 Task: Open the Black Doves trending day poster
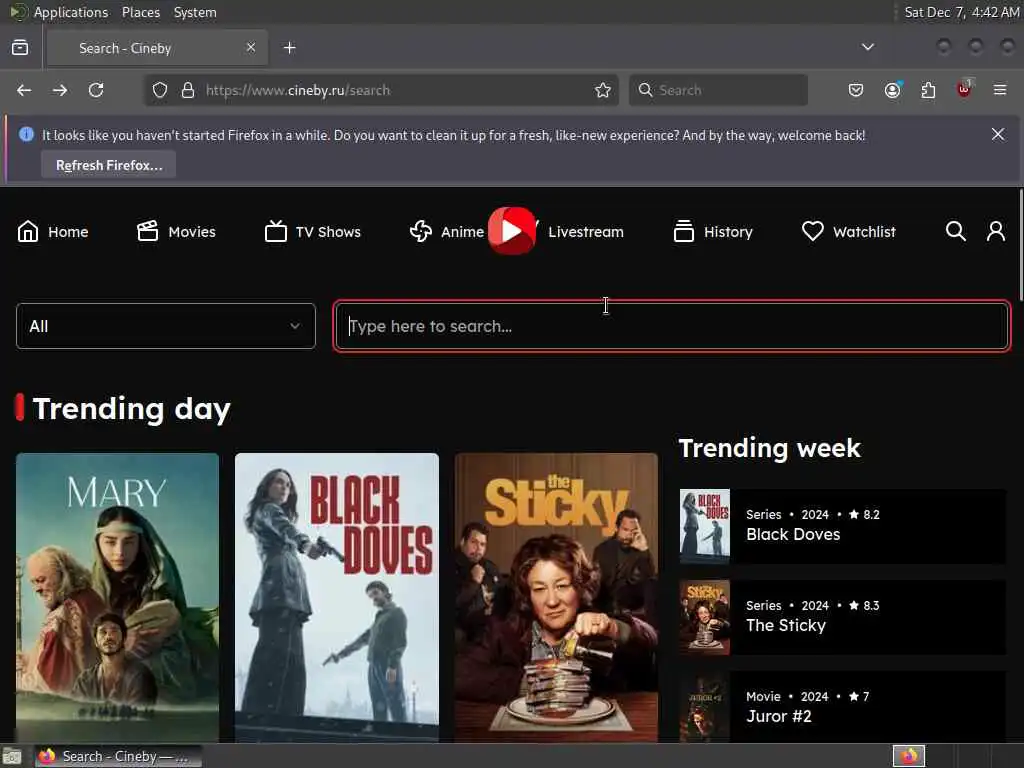pos(337,597)
